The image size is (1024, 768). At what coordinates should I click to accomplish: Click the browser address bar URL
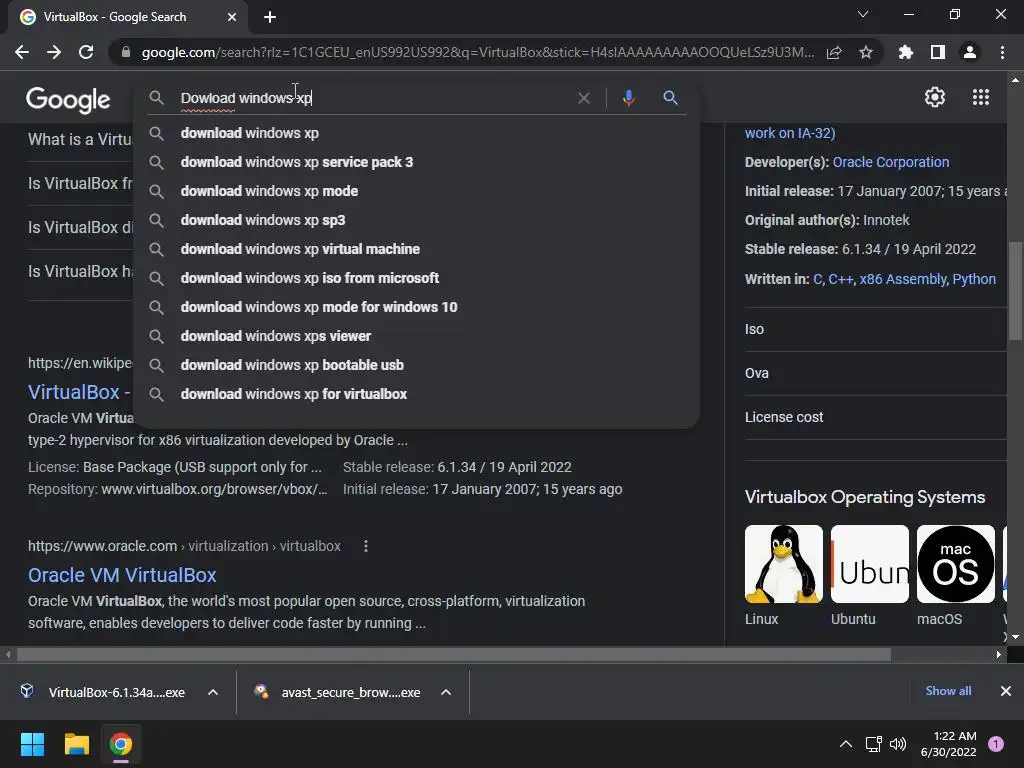click(x=477, y=52)
